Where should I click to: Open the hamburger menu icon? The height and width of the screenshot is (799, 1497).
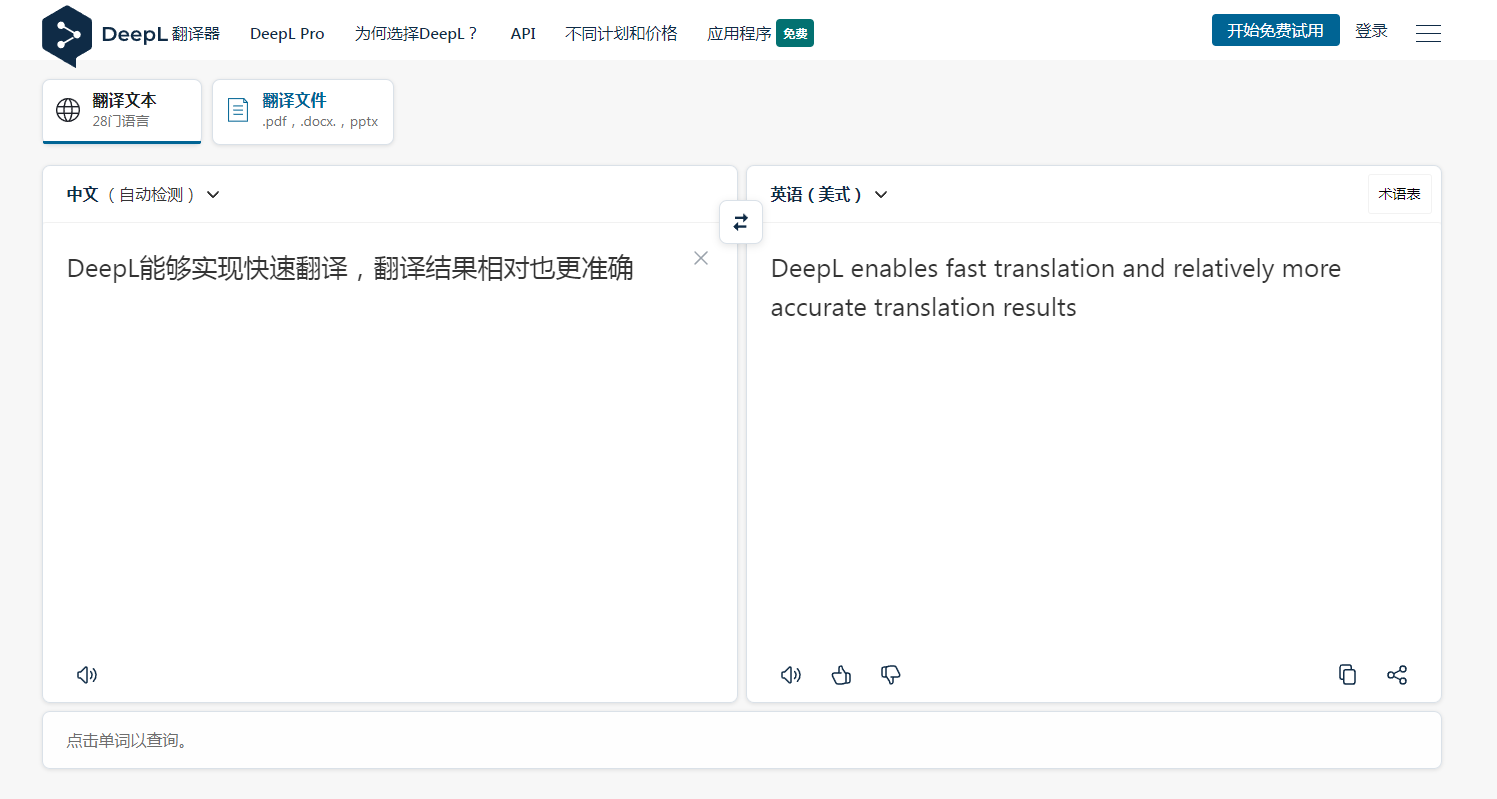(x=1428, y=33)
